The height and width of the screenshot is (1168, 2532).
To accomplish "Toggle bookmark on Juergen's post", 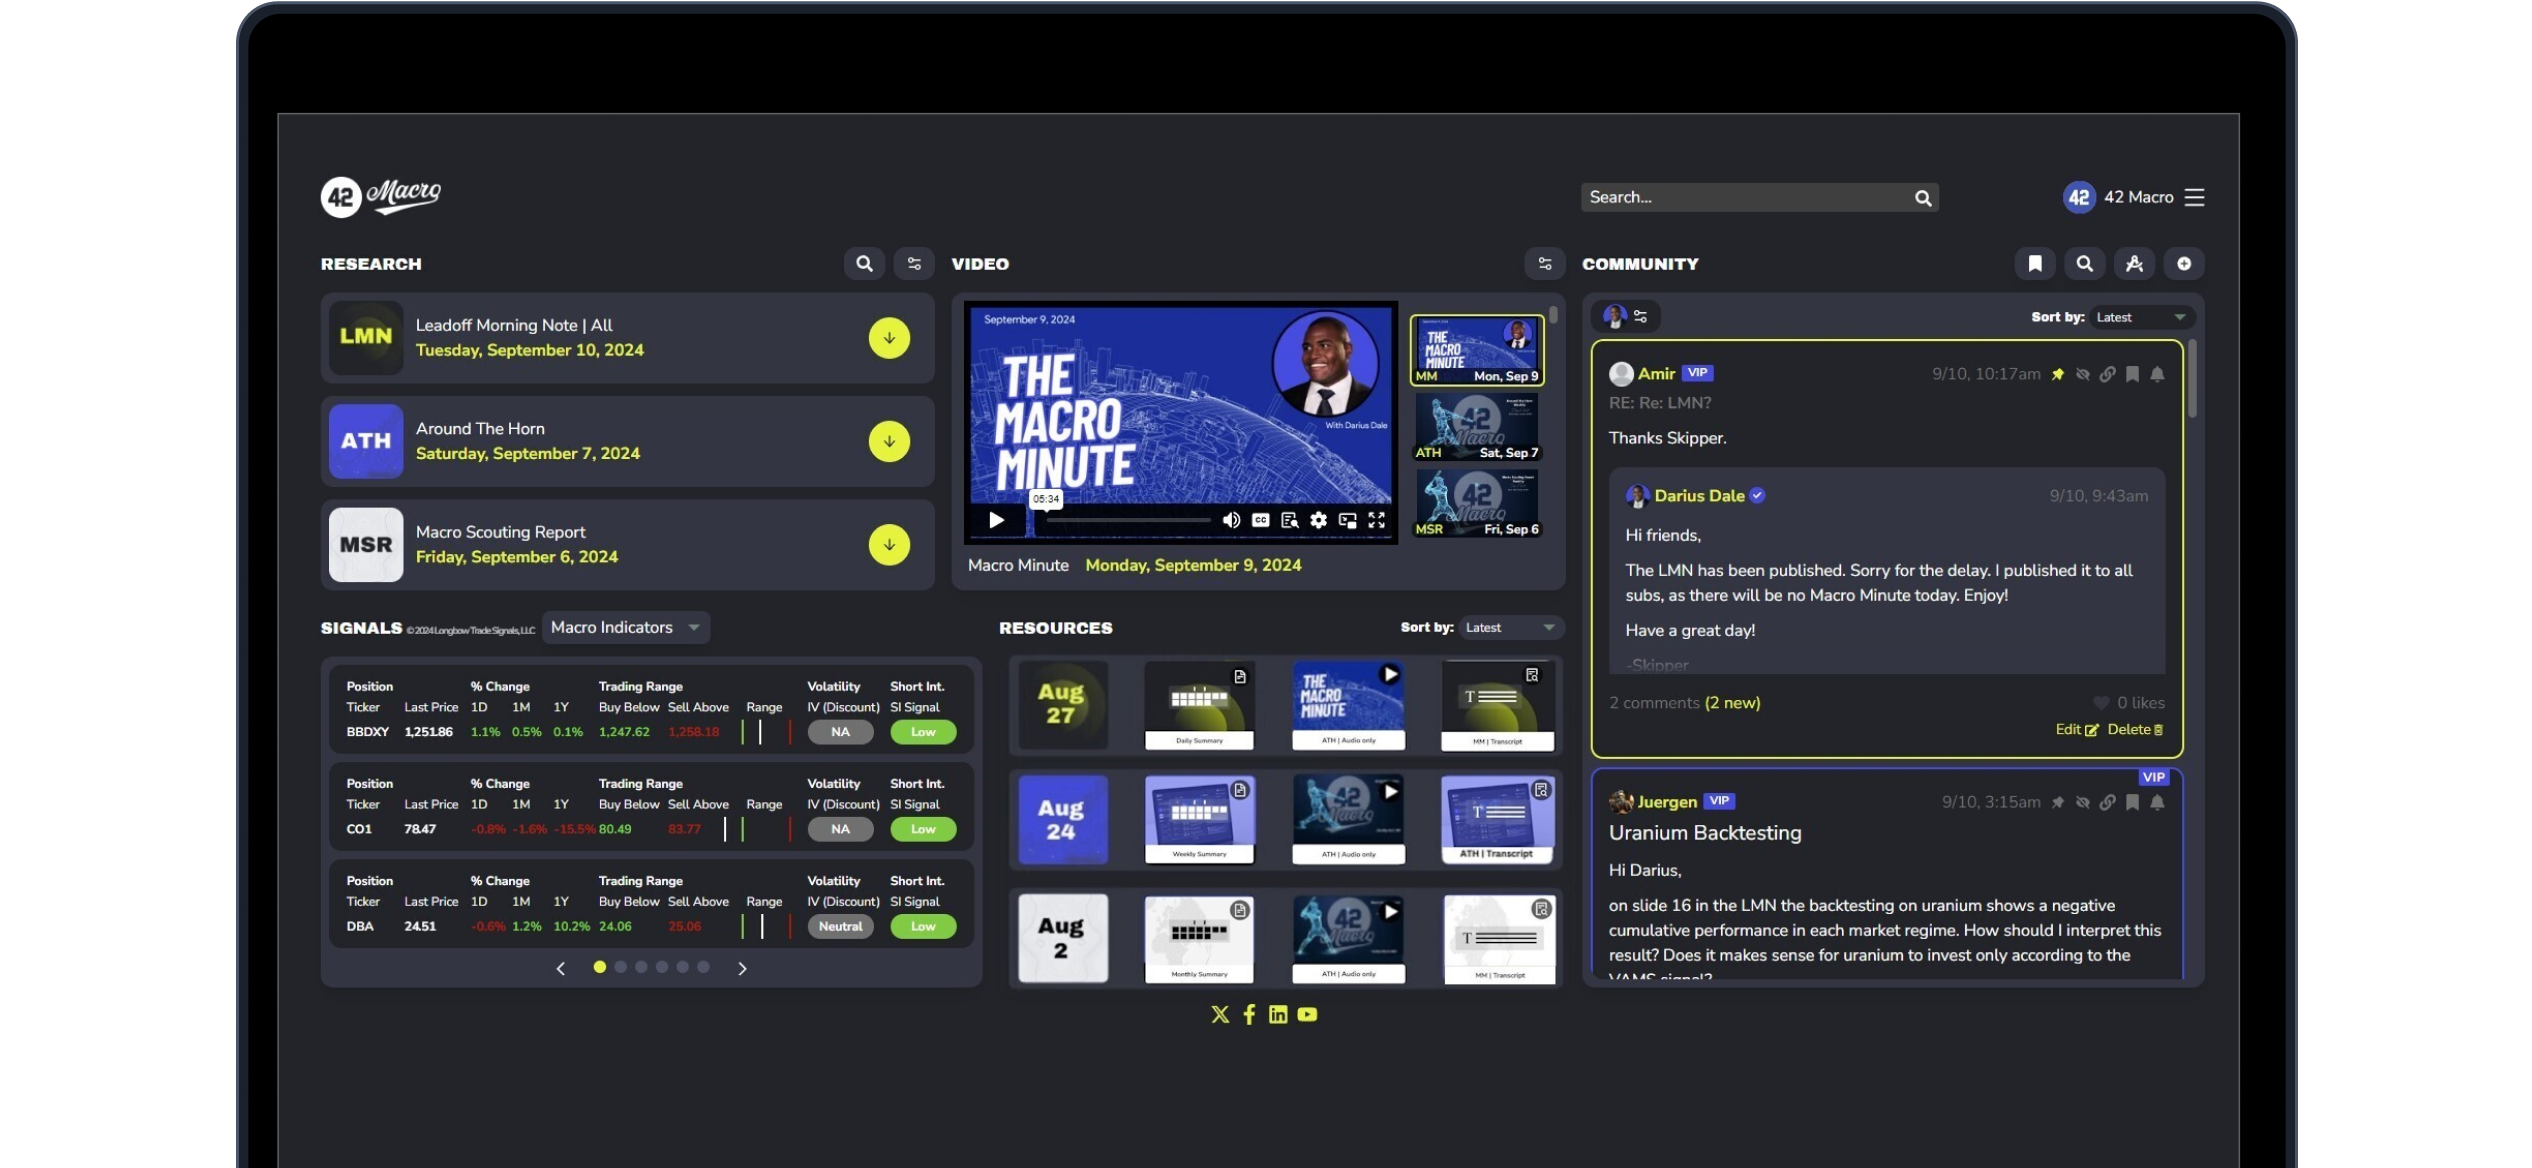I will [2132, 802].
